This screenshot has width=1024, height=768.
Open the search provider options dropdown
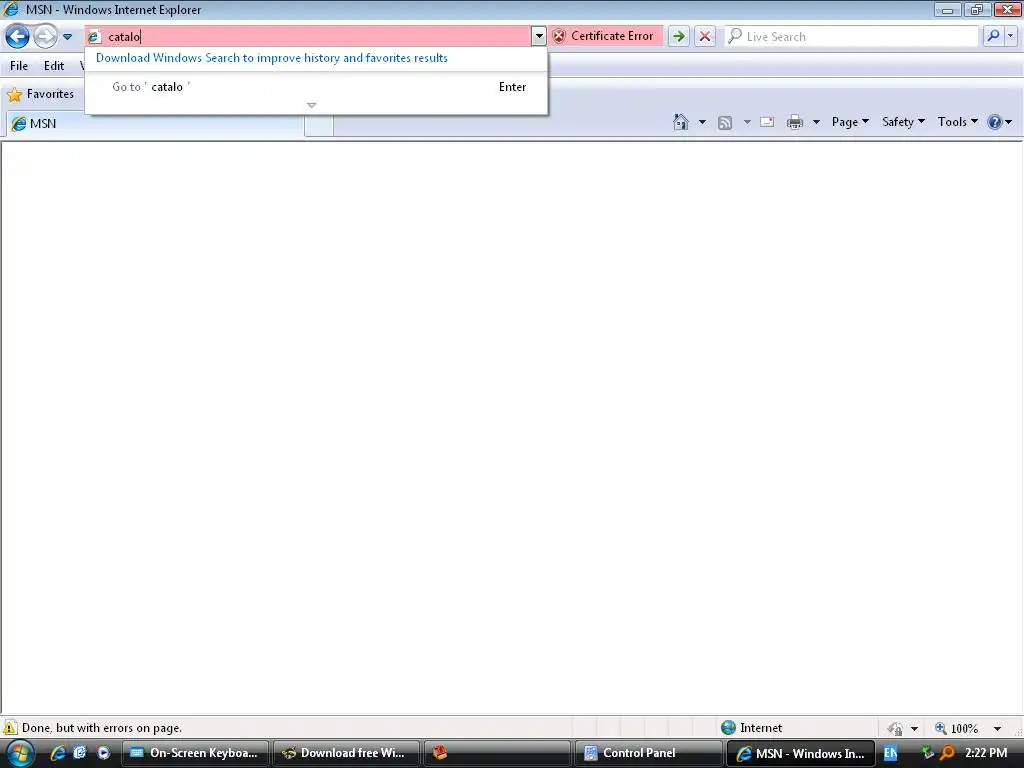1010,37
